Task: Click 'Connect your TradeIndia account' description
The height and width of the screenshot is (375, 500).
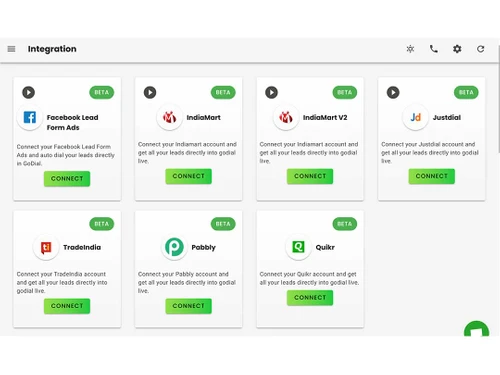Action: pyautogui.click(x=62, y=282)
